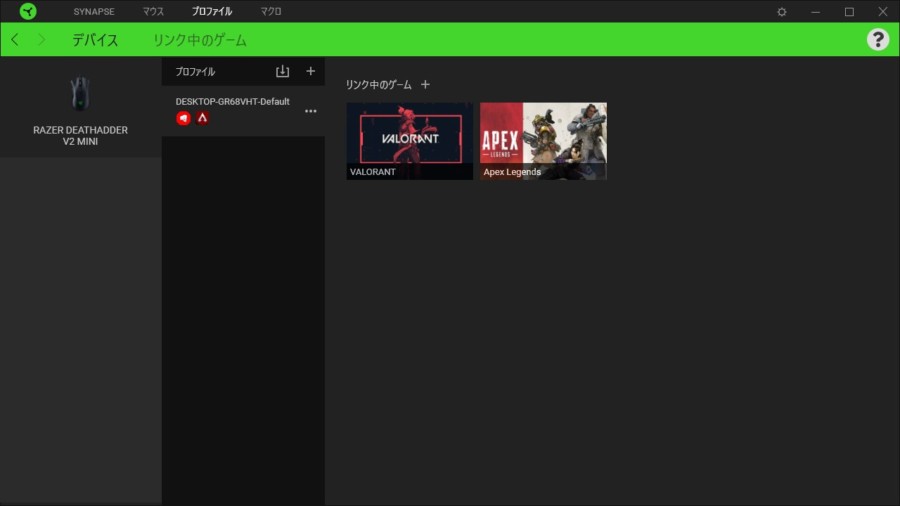
Task: Open the SYNAPSE tab
Action: pyautogui.click(x=93, y=12)
